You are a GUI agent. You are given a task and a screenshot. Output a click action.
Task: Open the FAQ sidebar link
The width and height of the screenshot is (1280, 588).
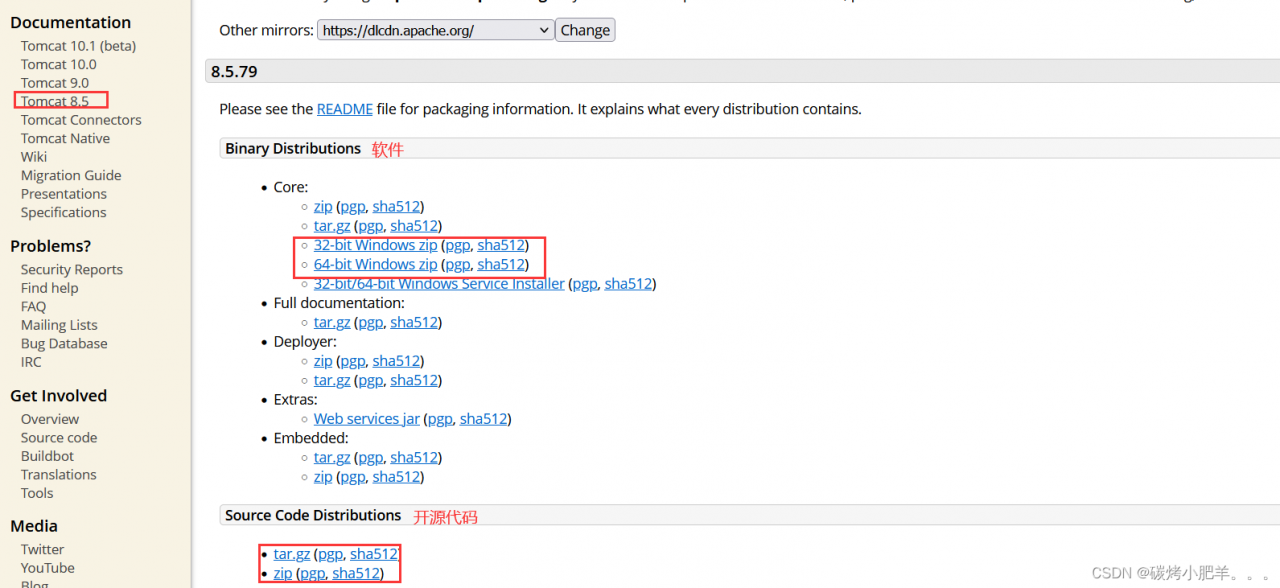point(33,307)
